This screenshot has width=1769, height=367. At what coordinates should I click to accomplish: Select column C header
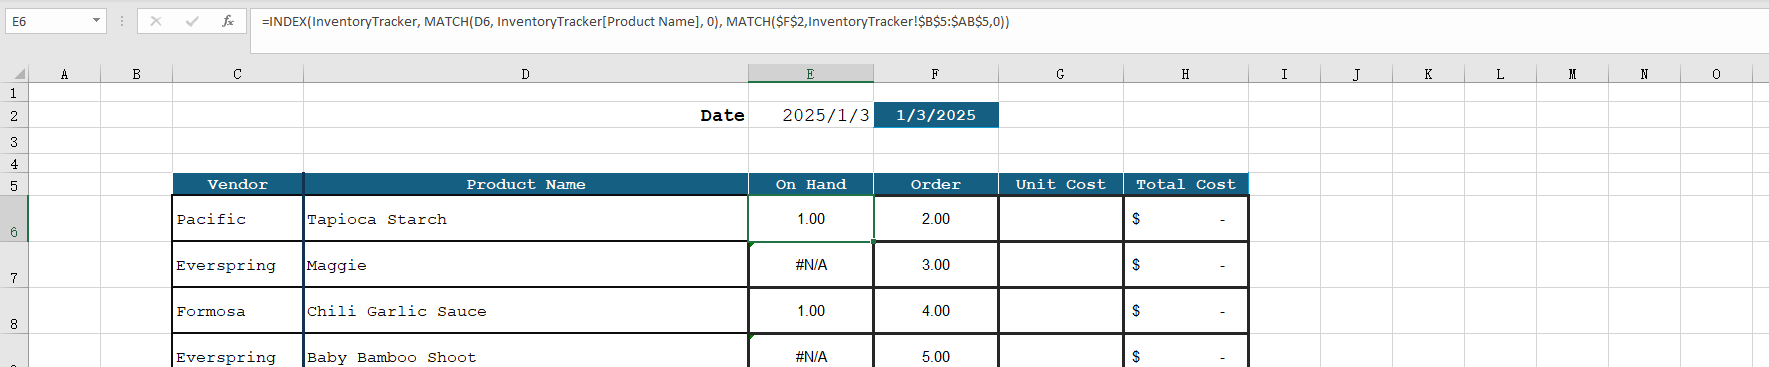coord(237,74)
